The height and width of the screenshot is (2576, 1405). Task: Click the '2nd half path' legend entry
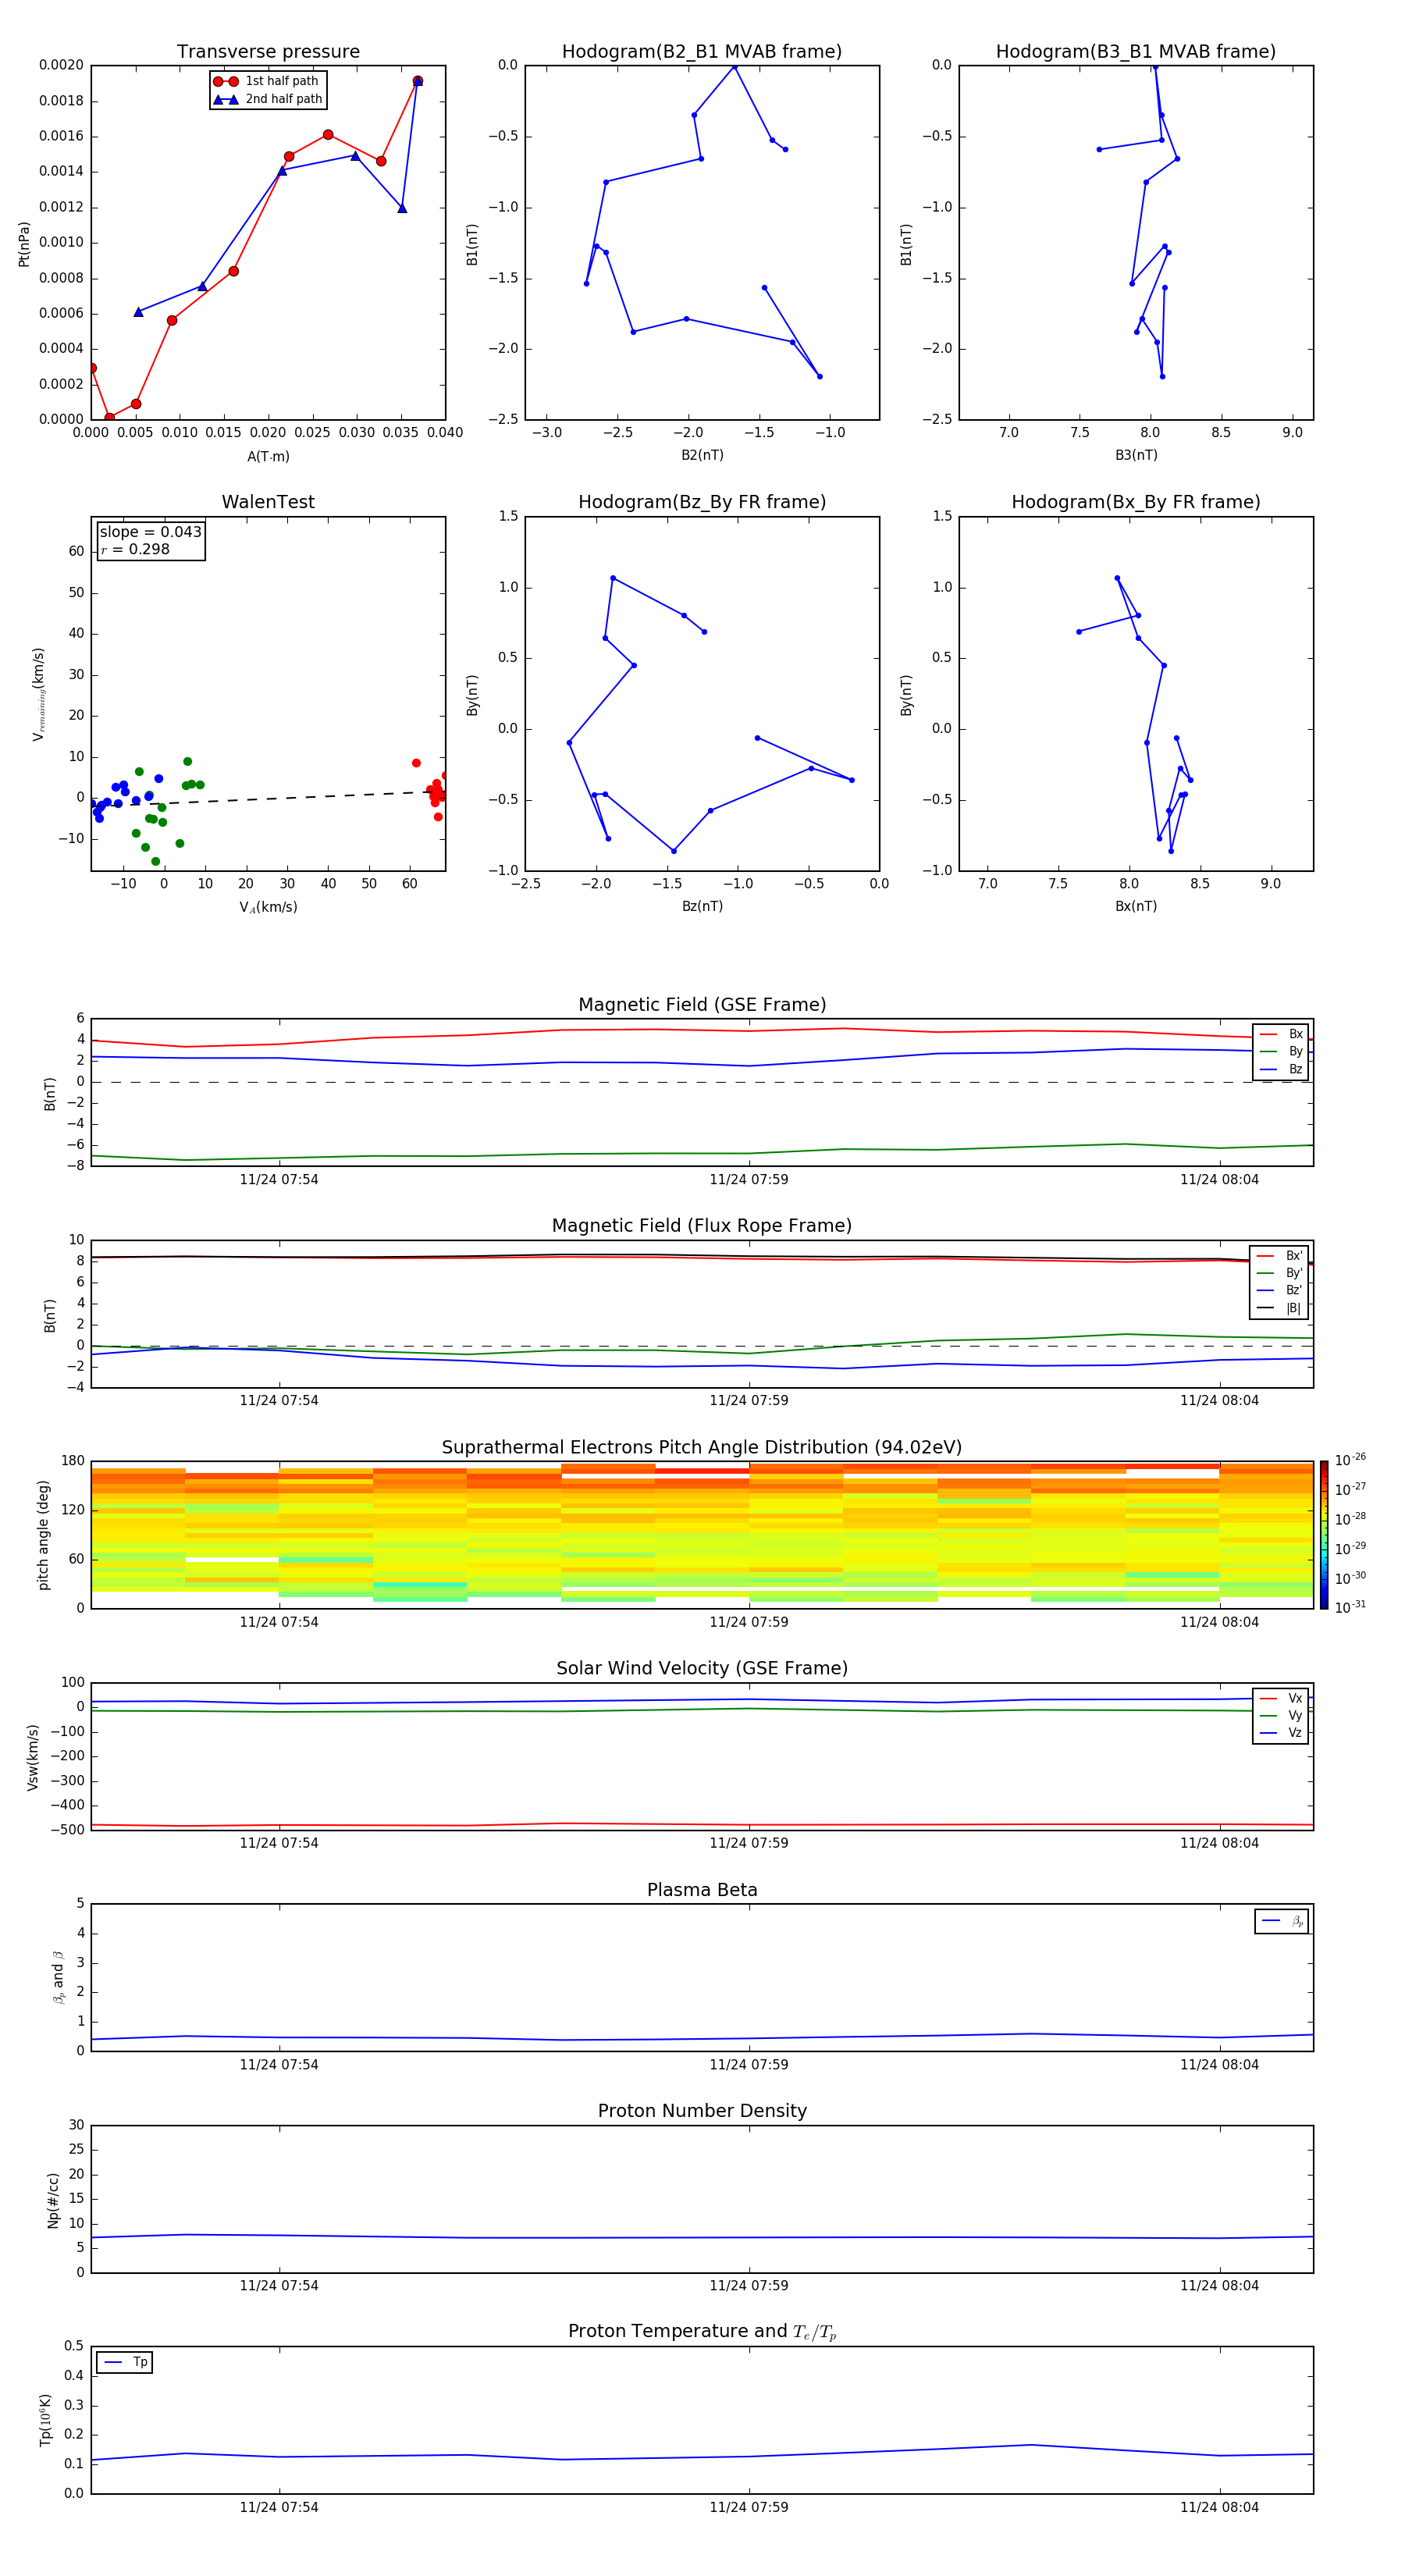pyautogui.click(x=267, y=99)
